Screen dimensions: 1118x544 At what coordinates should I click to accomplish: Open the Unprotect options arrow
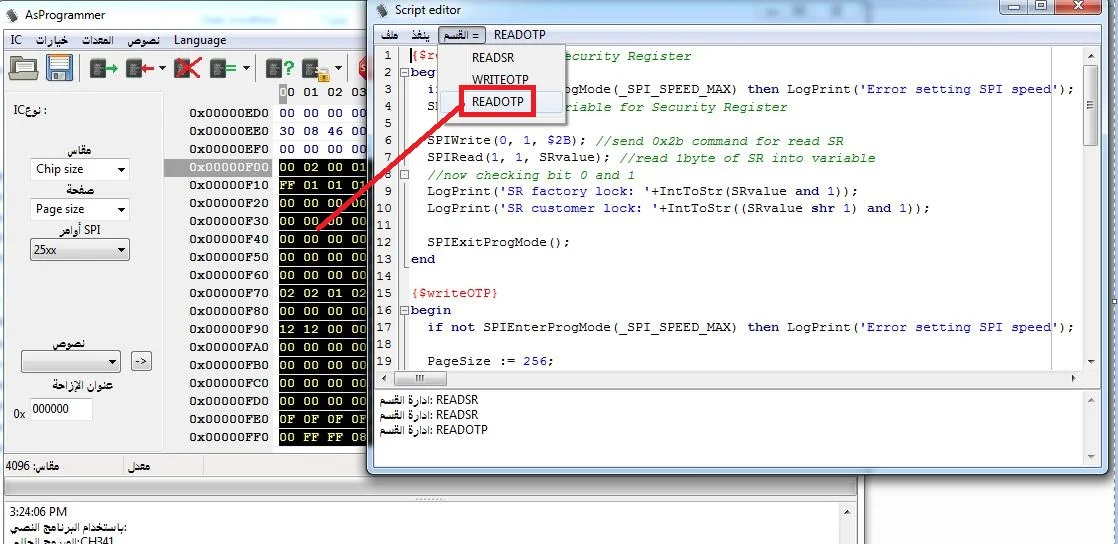(x=338, y=68)
